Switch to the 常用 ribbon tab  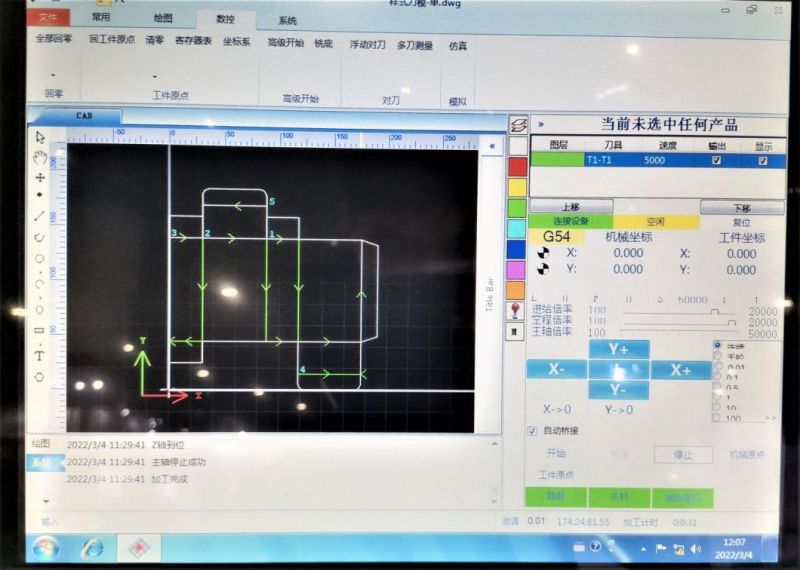(x=101, y=17)
